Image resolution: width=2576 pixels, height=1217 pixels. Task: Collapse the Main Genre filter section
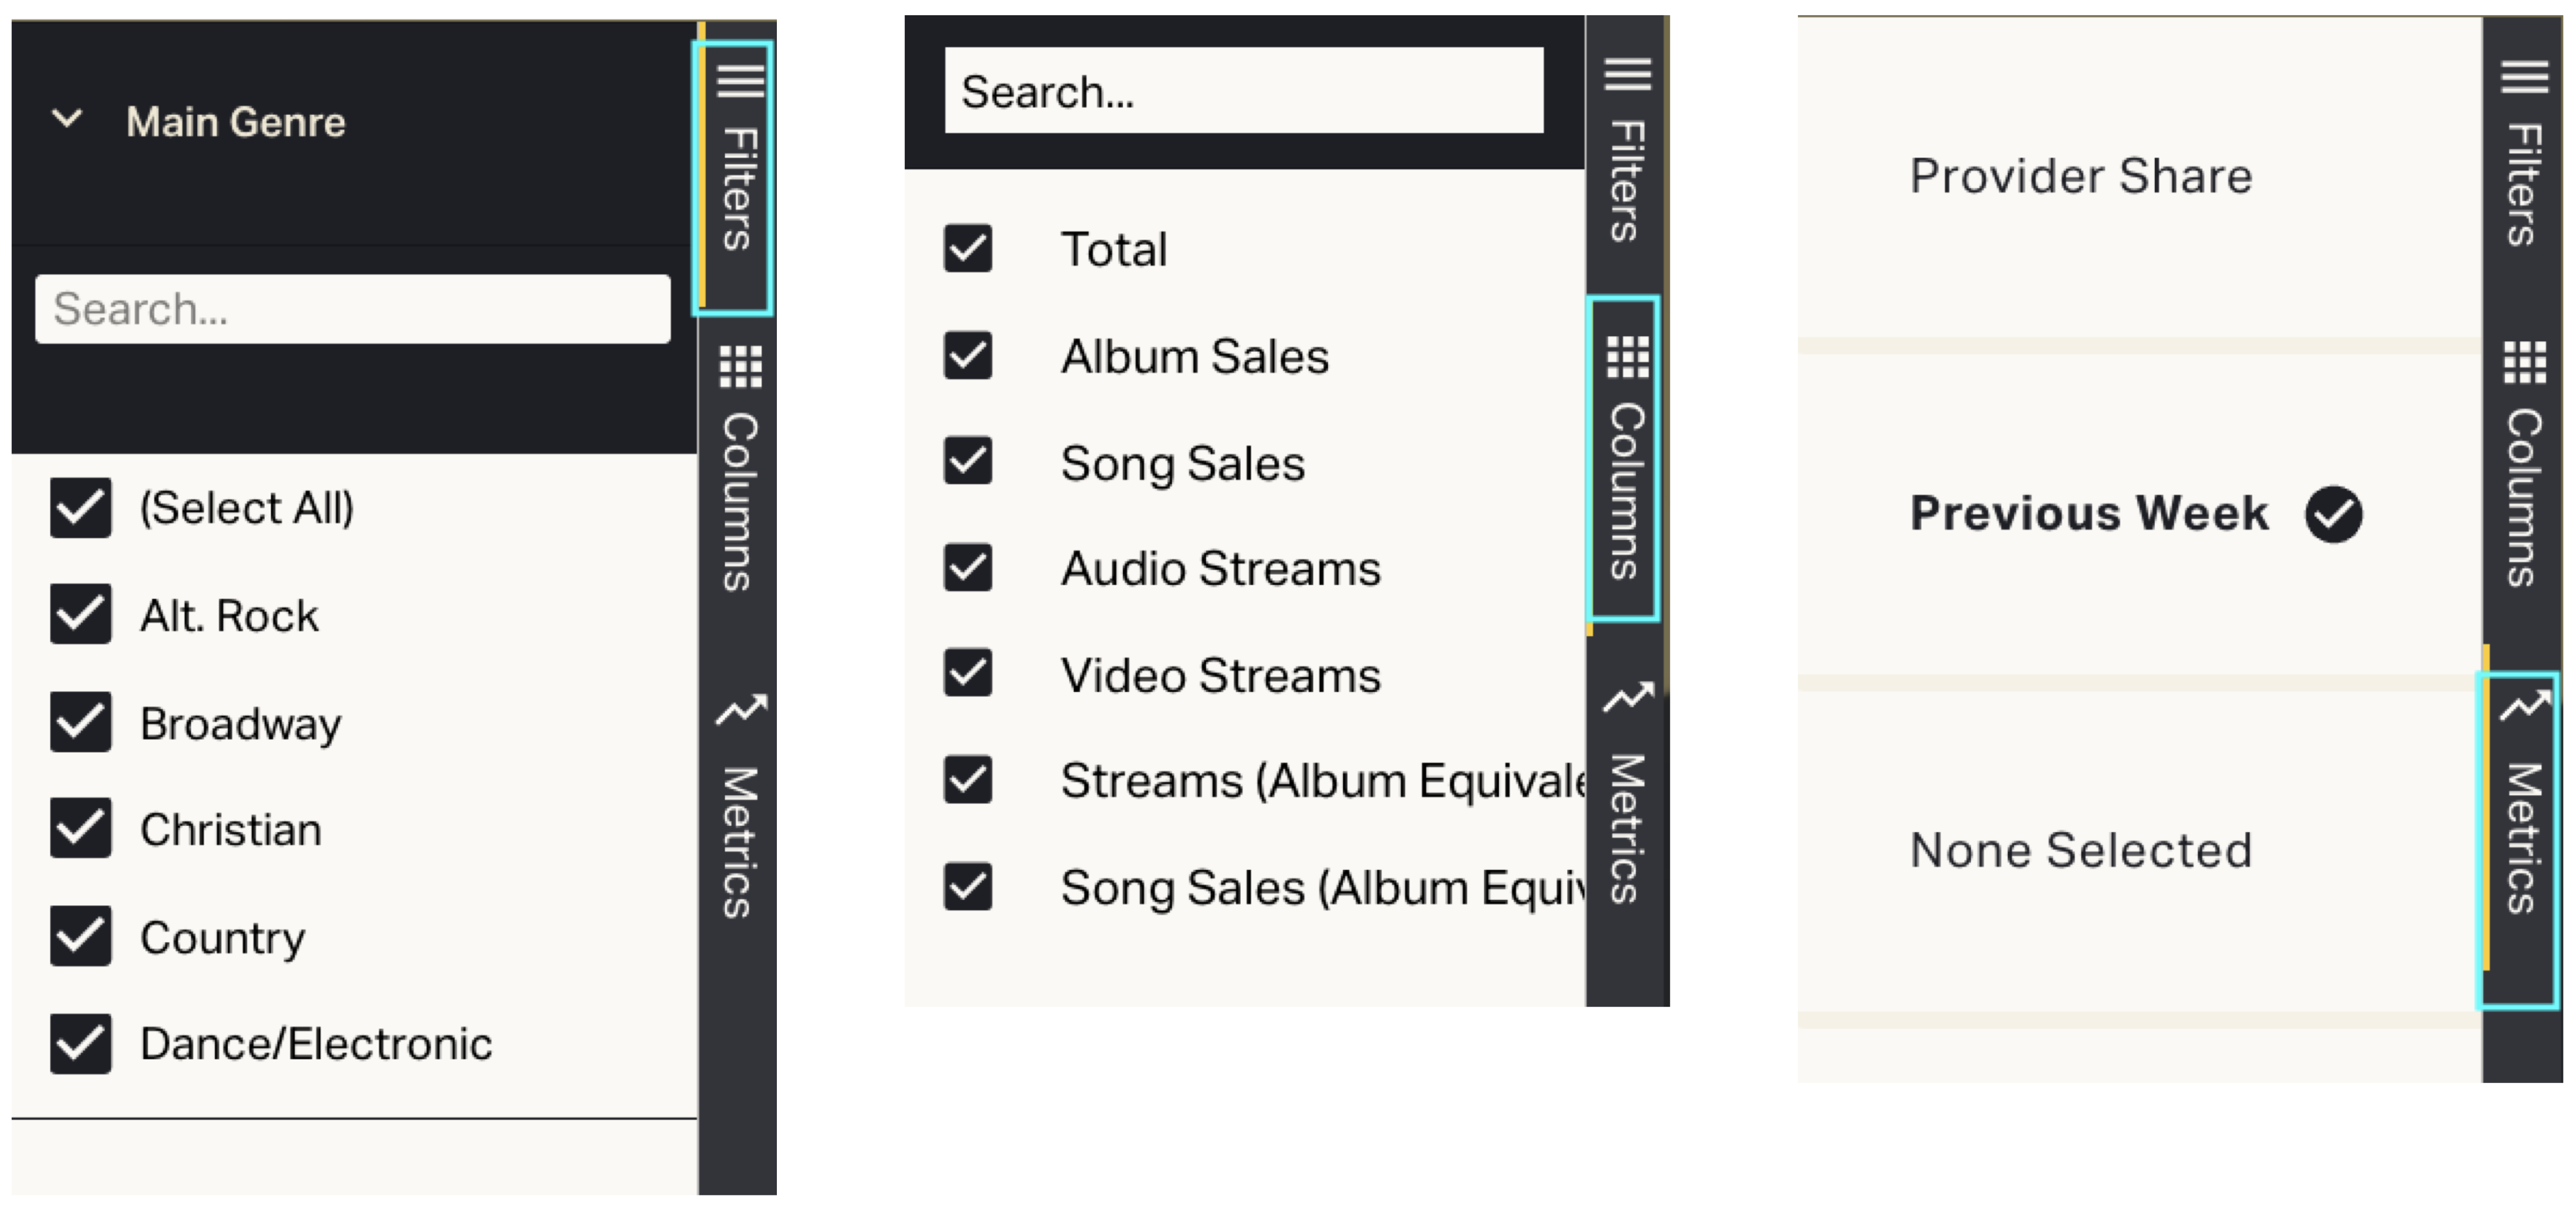pos(67,120)
